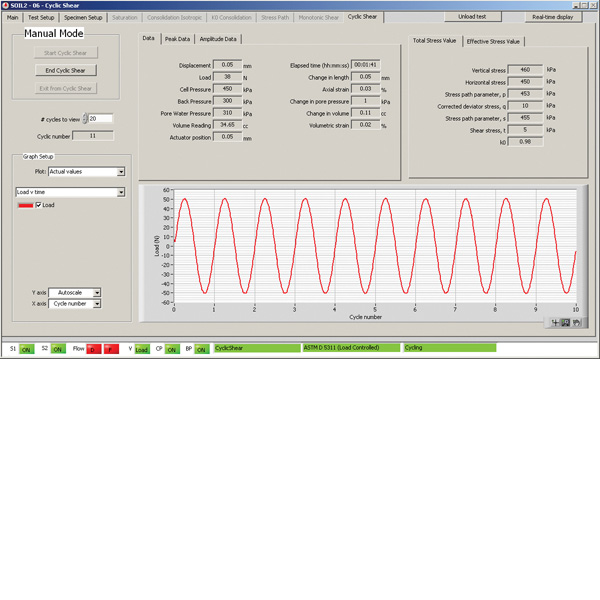The image size is (600, 600).
Task: Click the red Flow F indicator
Action: pyautogui.click(x=111, y=349)
